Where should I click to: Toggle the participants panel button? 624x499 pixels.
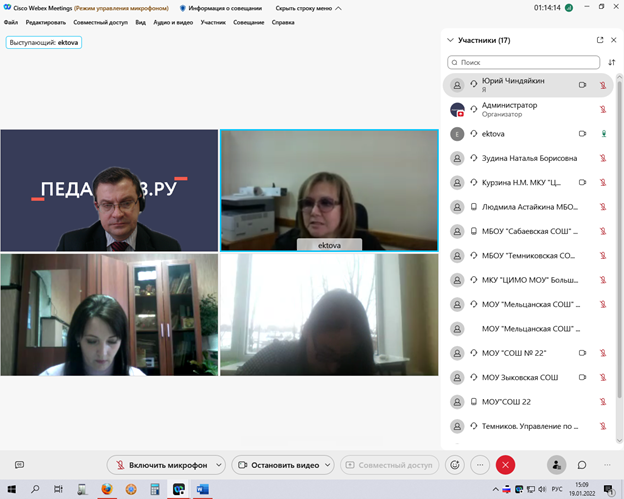pos(556,465)
